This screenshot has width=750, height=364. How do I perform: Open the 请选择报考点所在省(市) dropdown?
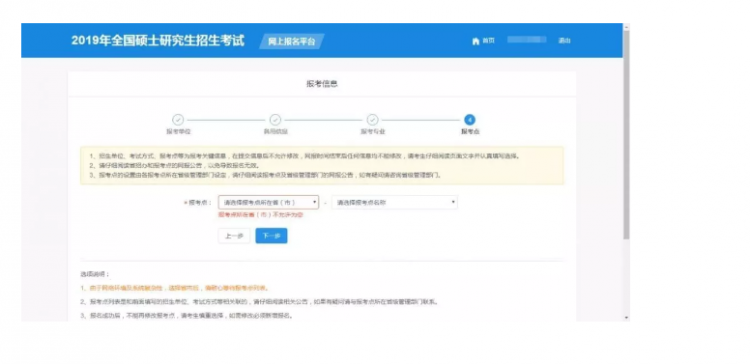268,202
